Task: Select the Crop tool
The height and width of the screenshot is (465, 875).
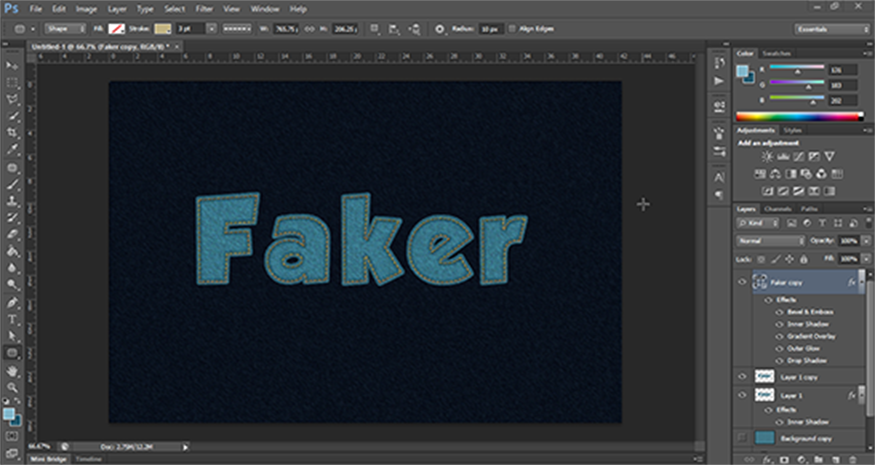Action: pos(13,133)
